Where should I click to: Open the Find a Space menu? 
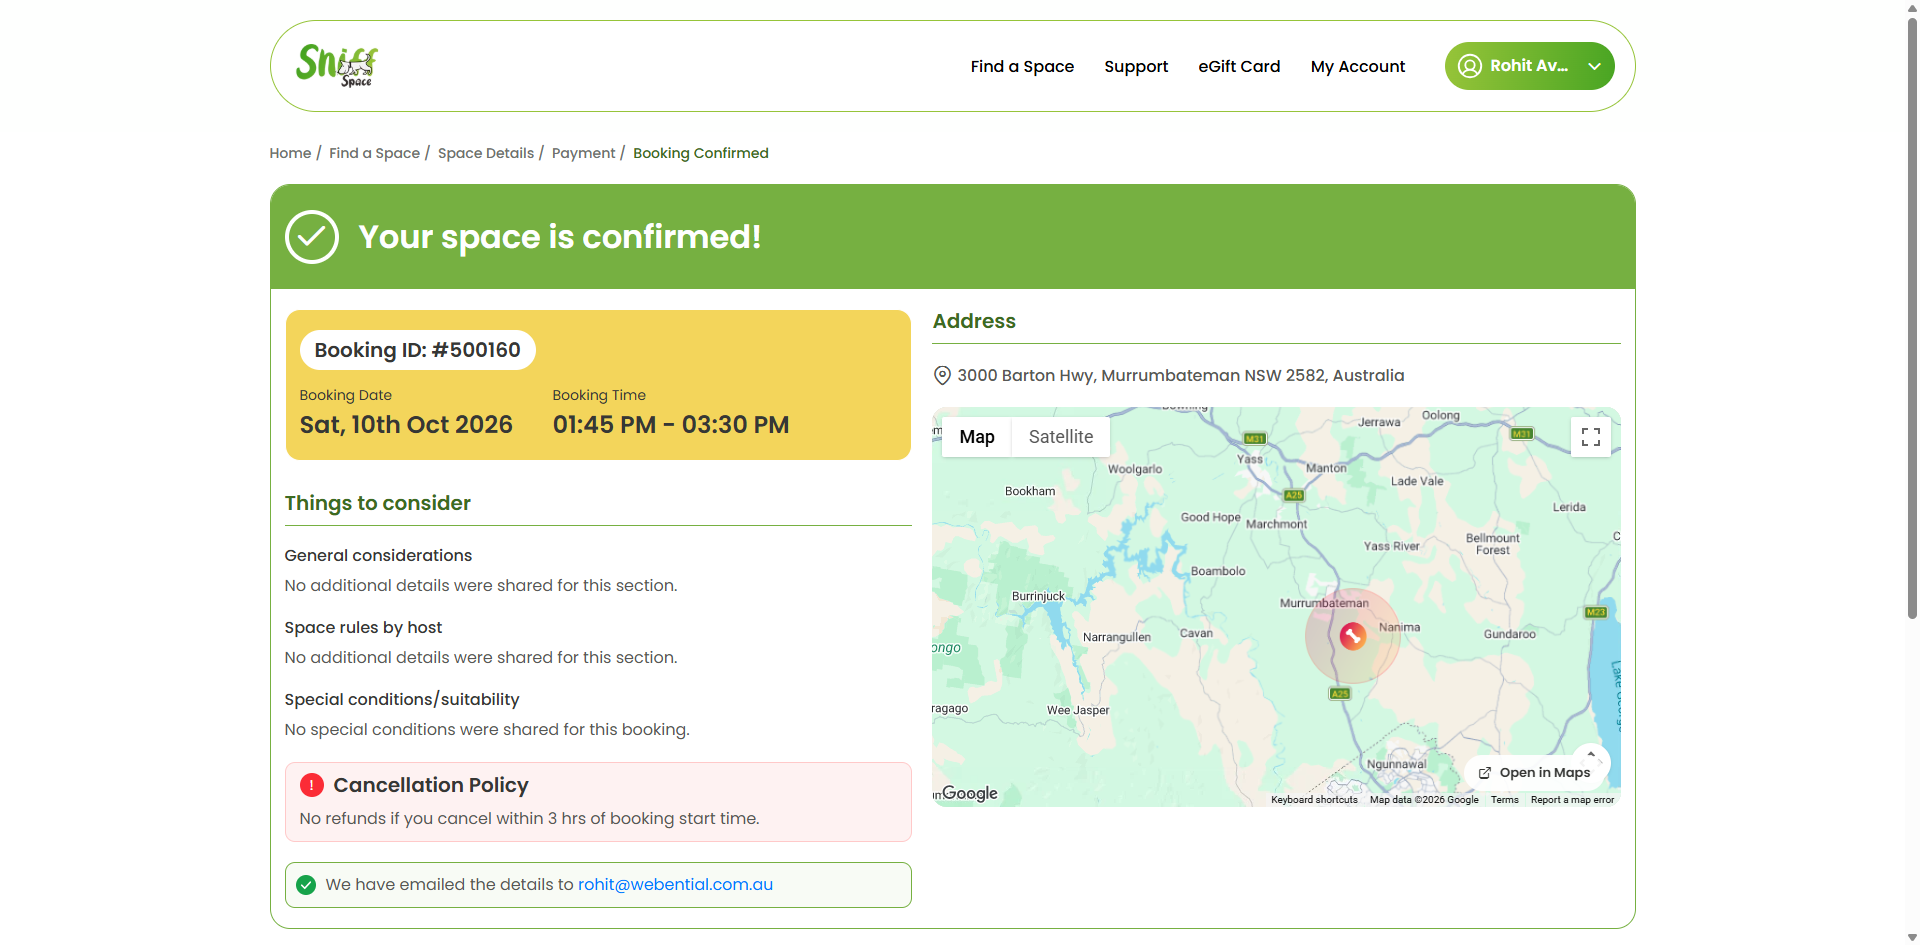(x=1022, y=66)
